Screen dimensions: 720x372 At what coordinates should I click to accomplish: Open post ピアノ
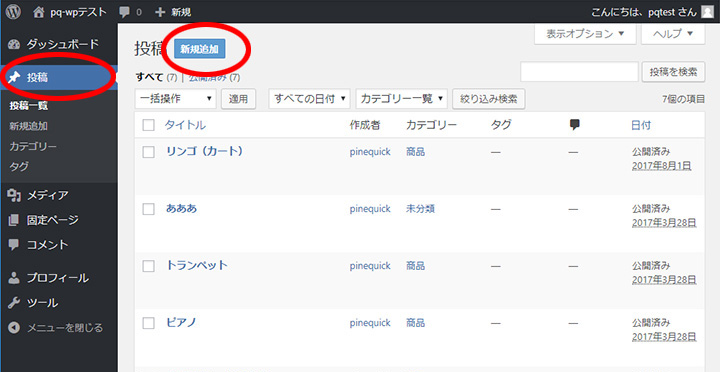181,322
